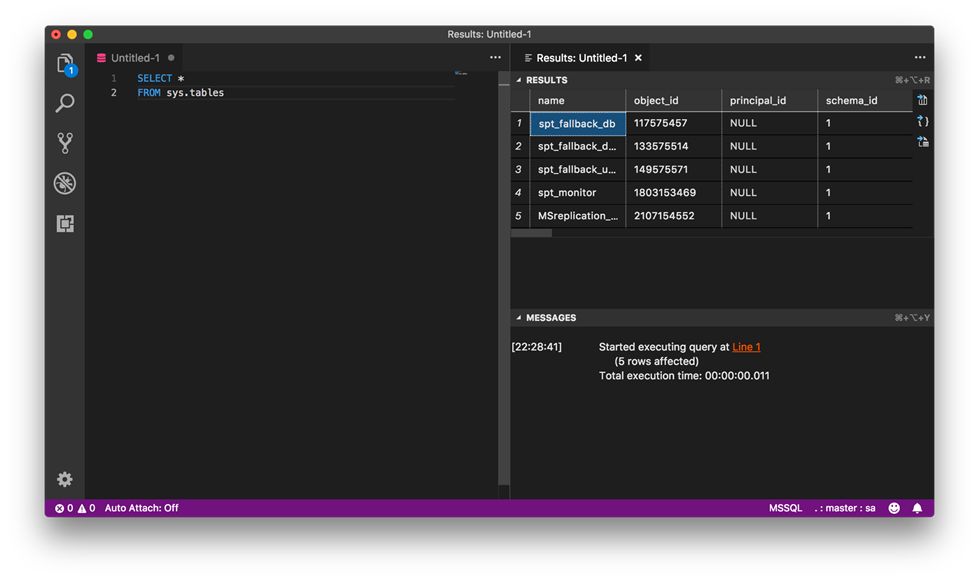Change the MSSQL language mode
Screen dimensions: 979x581
click(785, 508)
